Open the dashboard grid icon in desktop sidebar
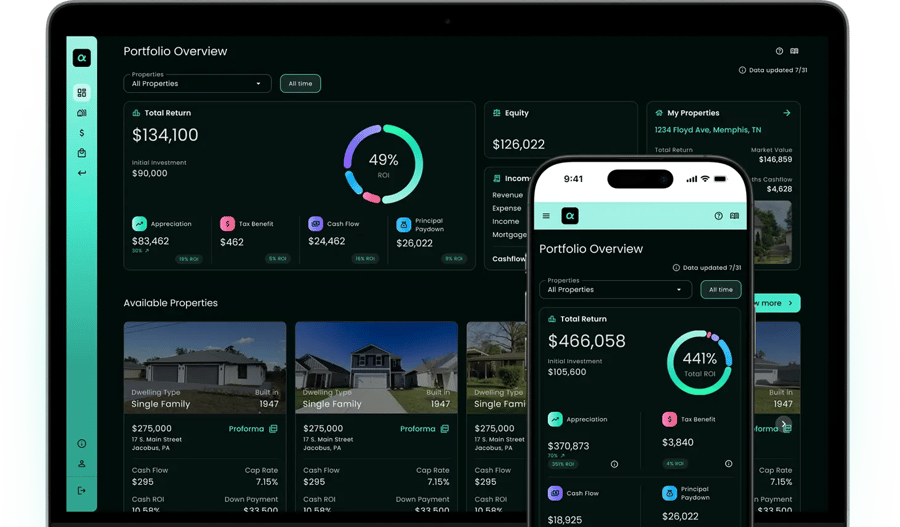Image resolution: width=900 pixels, height=527 pixels. coord(82,93)
